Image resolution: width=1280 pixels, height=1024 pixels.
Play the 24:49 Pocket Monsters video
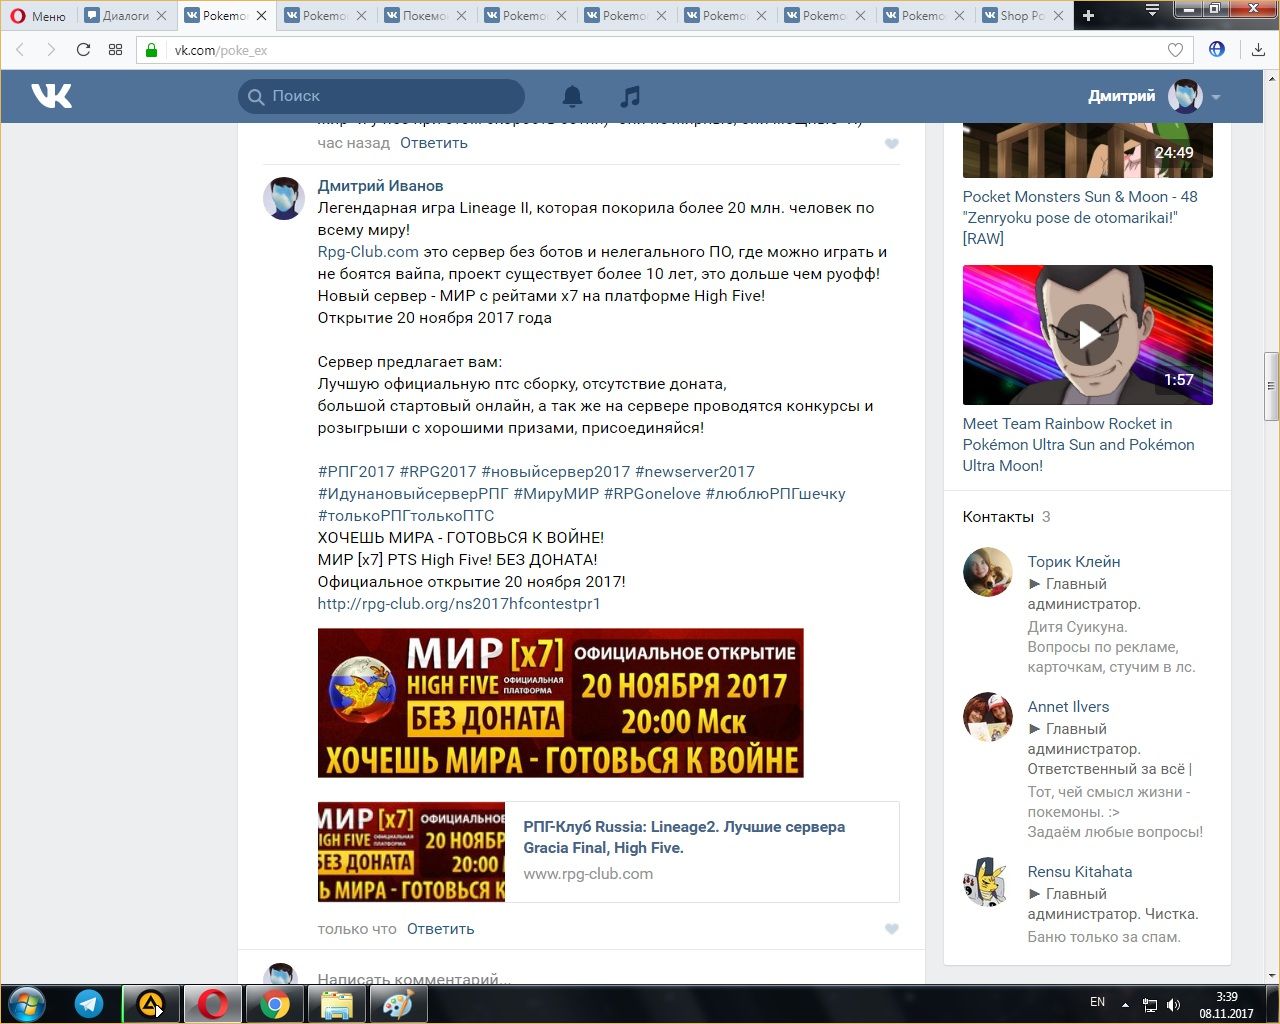(x=1088, y=150)
